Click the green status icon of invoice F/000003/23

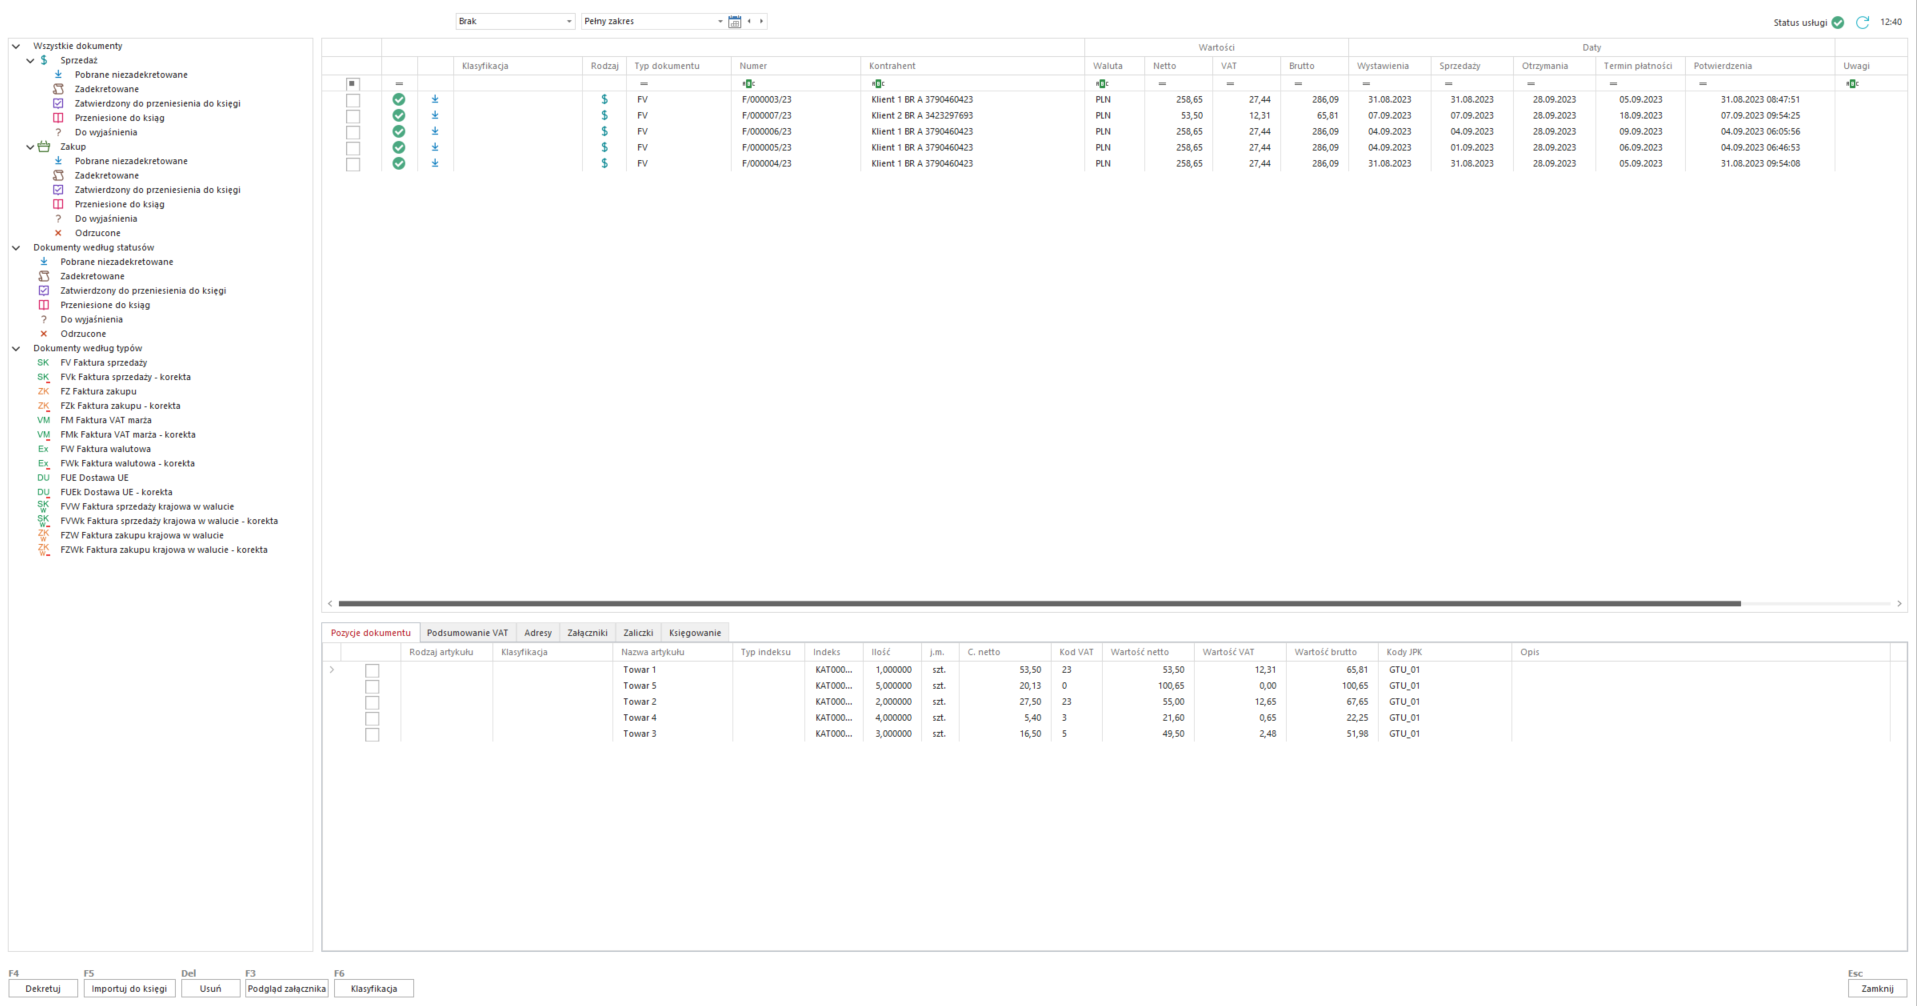coord(399,100)
